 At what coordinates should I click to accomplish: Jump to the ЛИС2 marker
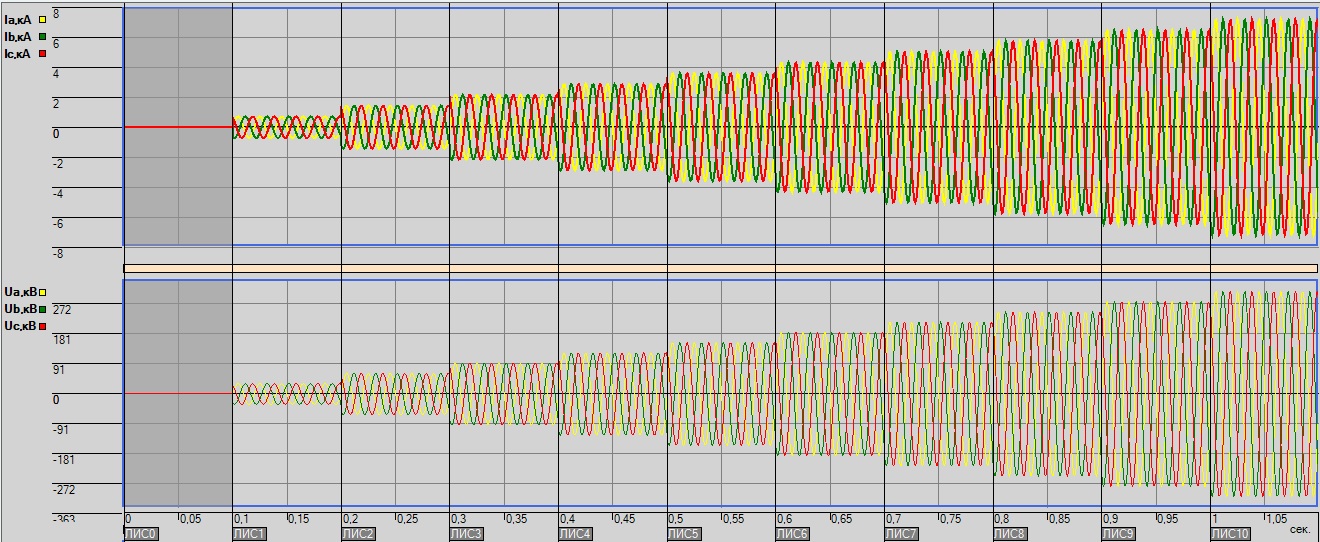358,535
